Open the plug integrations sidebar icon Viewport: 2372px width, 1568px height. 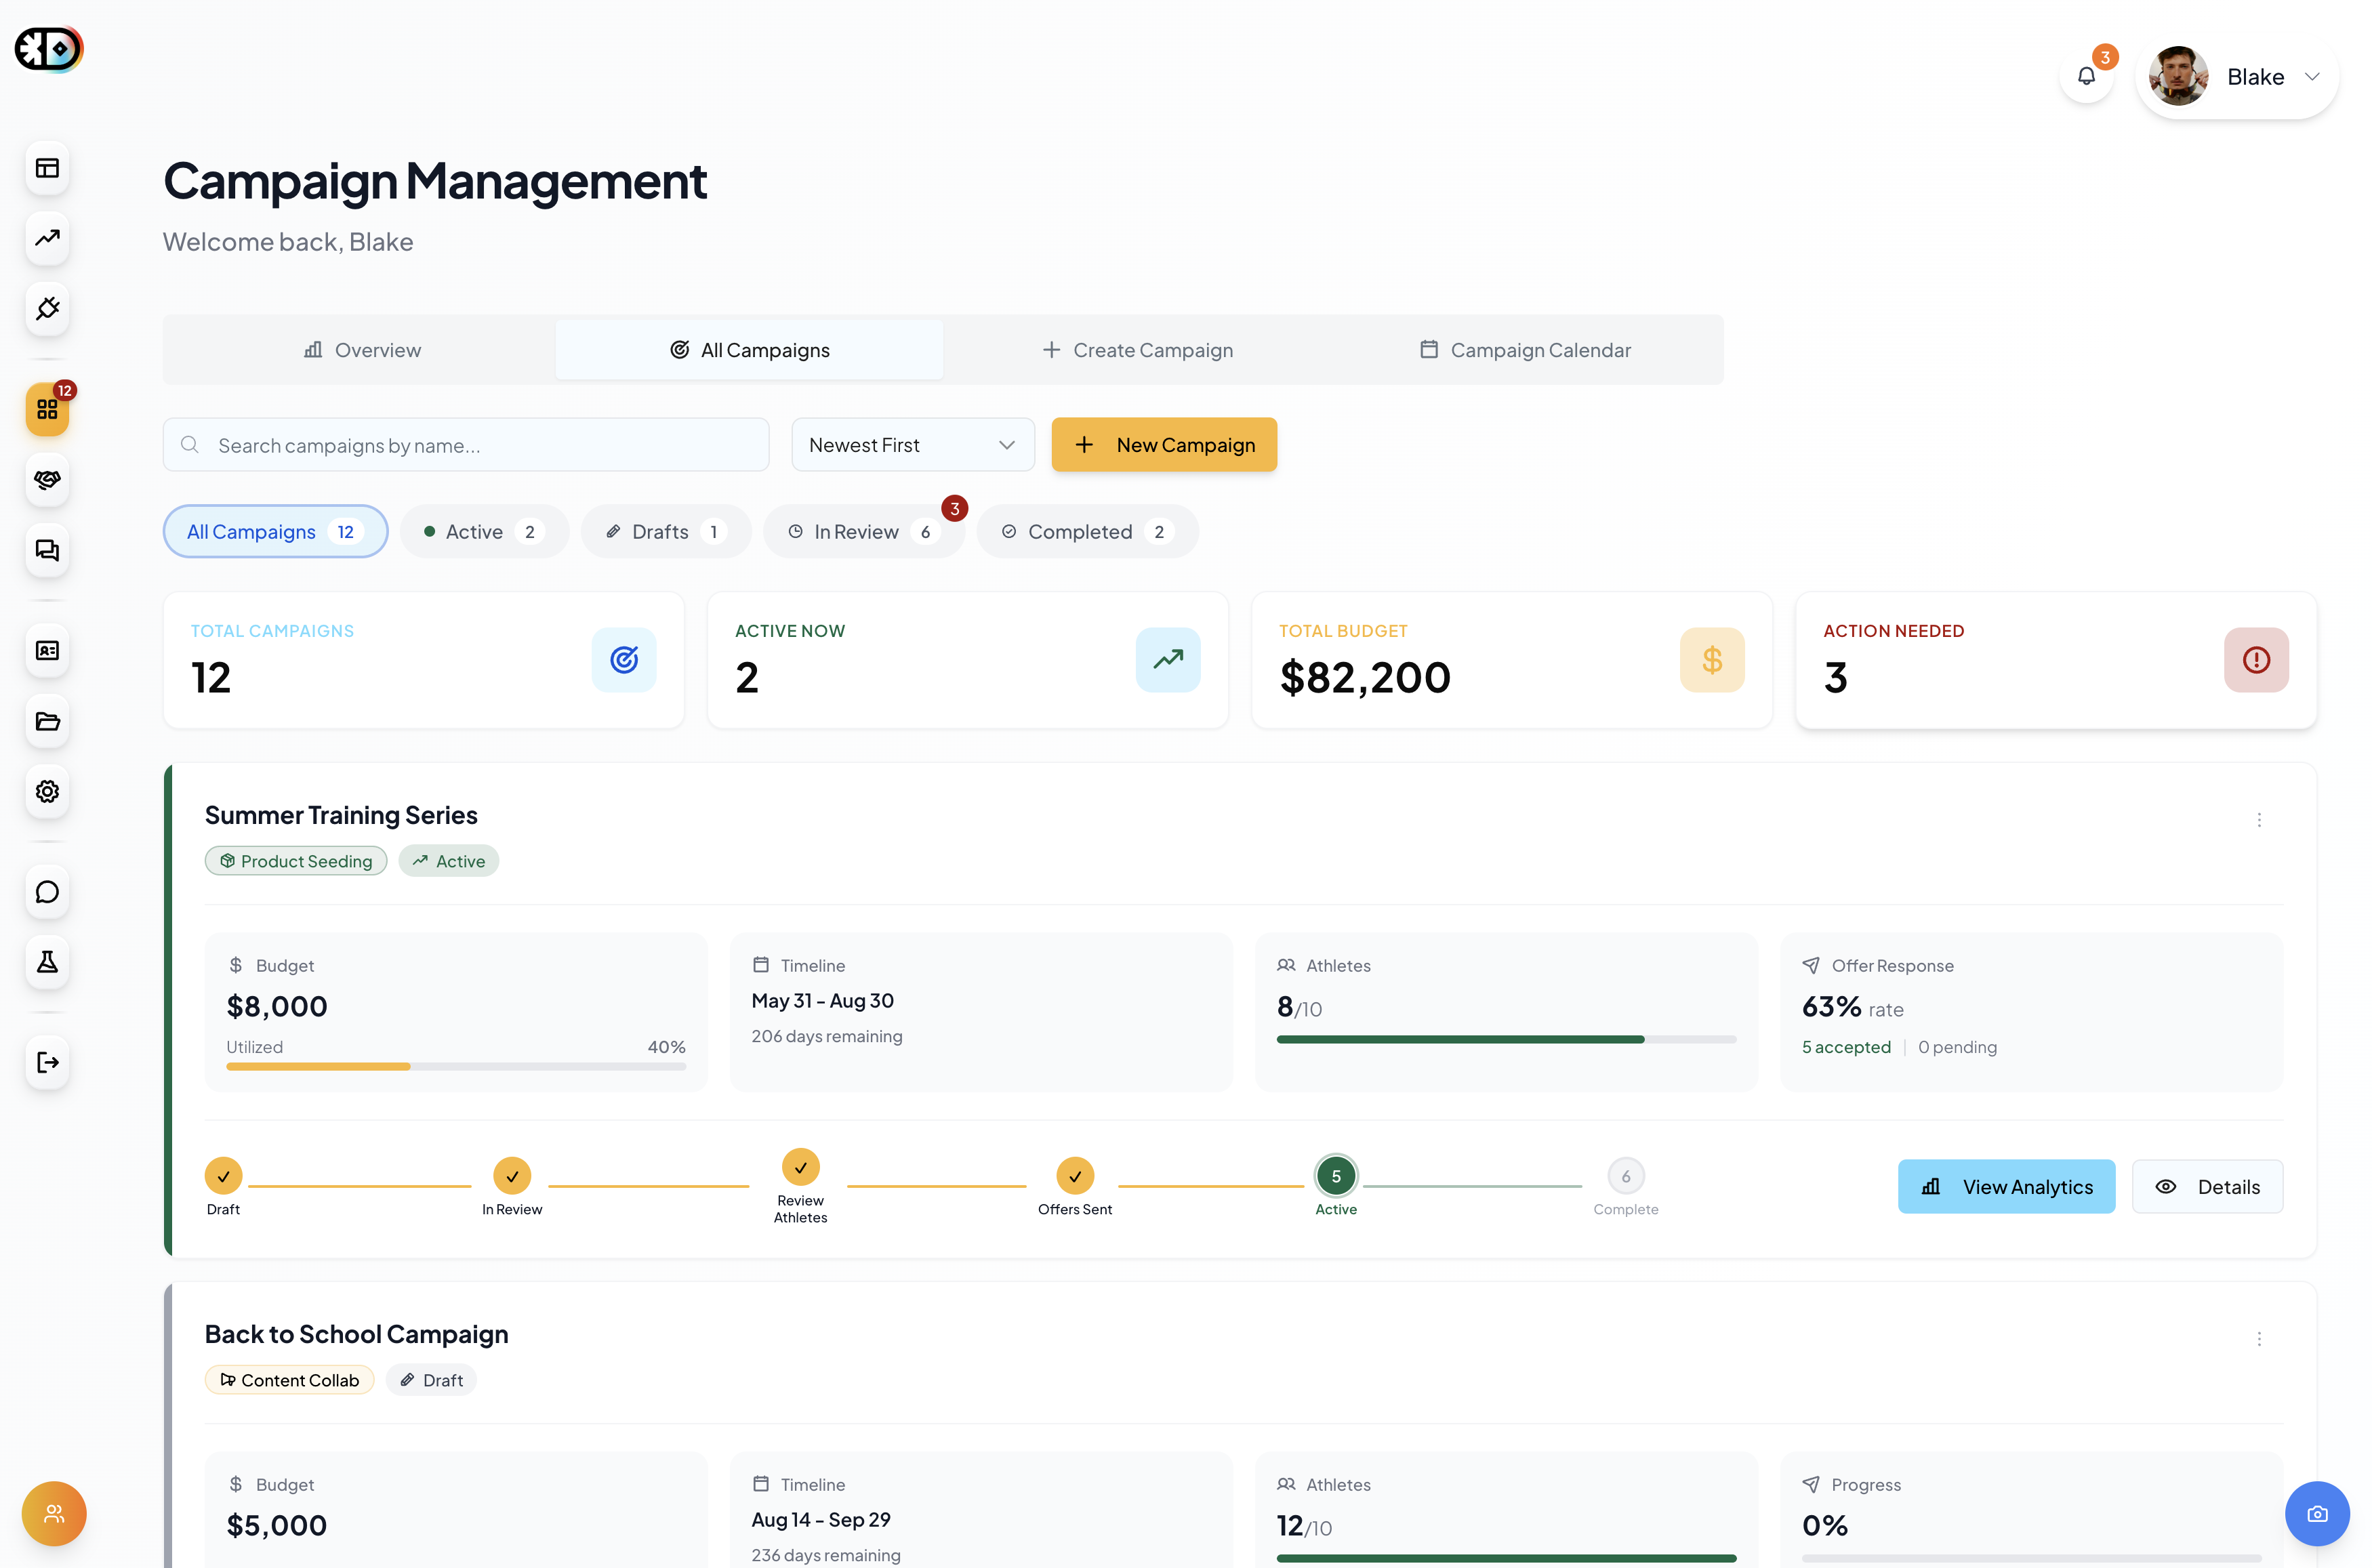(x=47, y=308)
